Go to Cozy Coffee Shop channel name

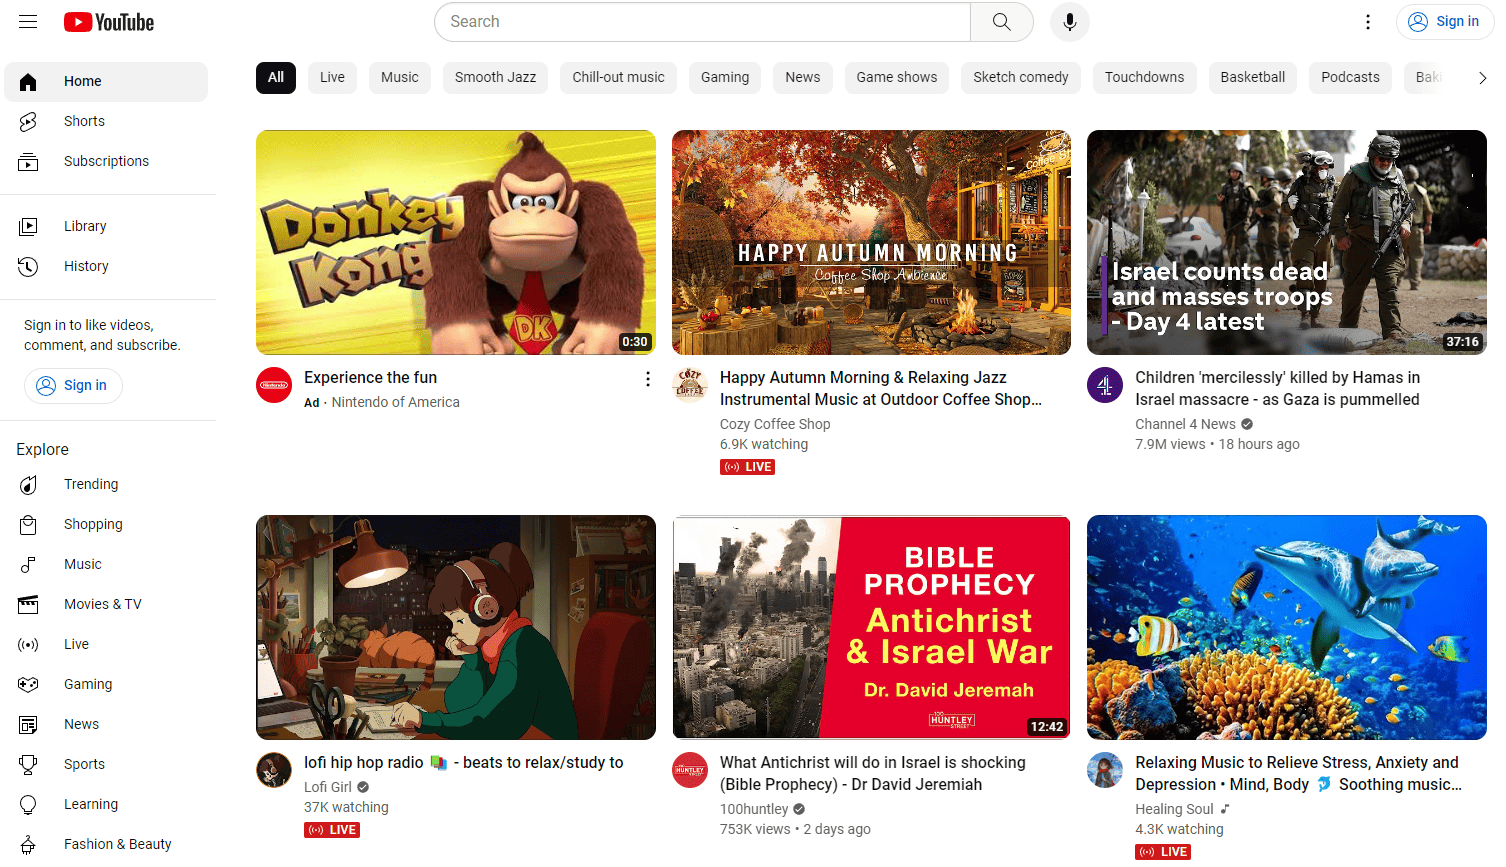[x=775, y=424]
